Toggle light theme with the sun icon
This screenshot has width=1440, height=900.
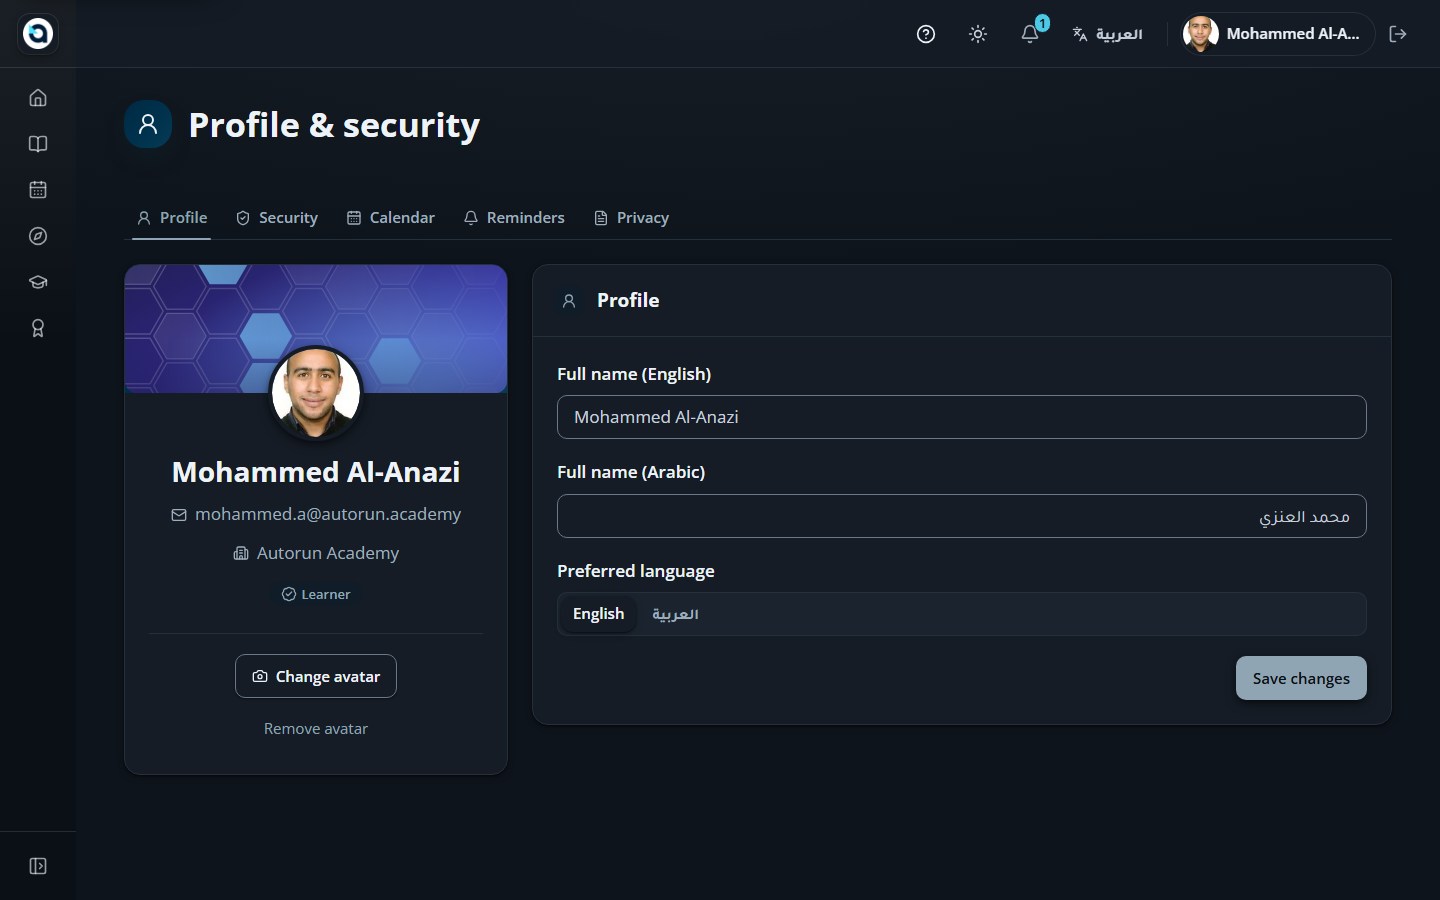[978, 34]
